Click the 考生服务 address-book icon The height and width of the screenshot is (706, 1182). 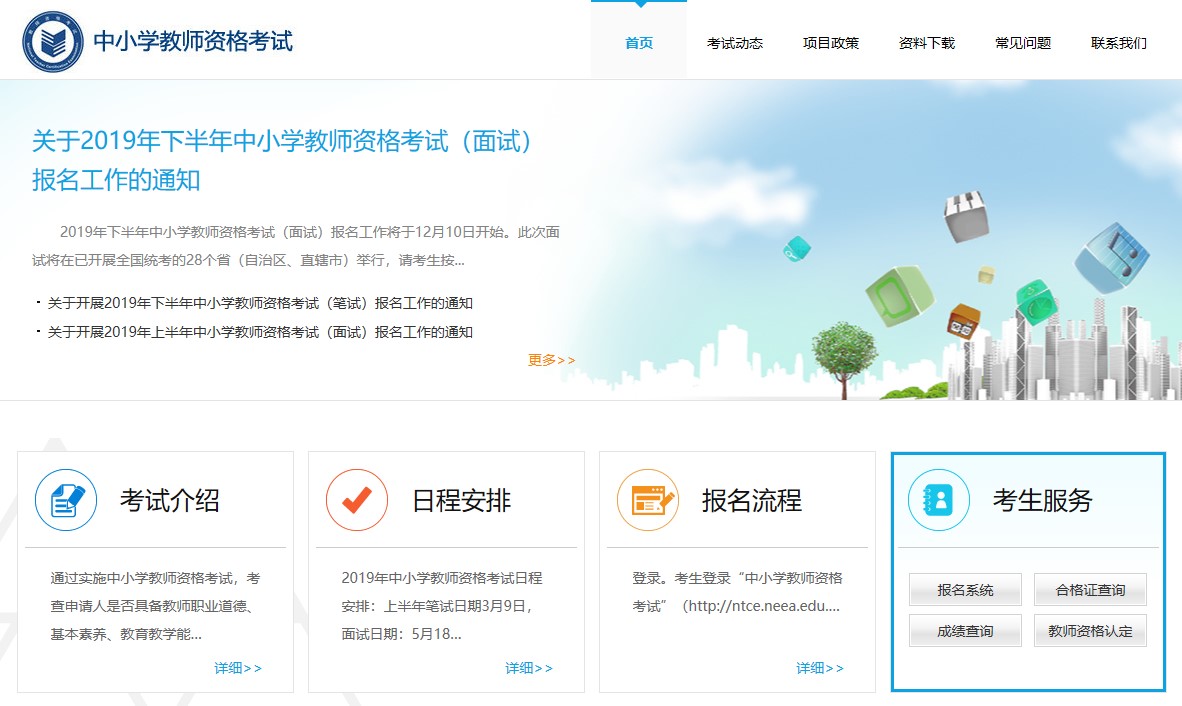point(939,500)
